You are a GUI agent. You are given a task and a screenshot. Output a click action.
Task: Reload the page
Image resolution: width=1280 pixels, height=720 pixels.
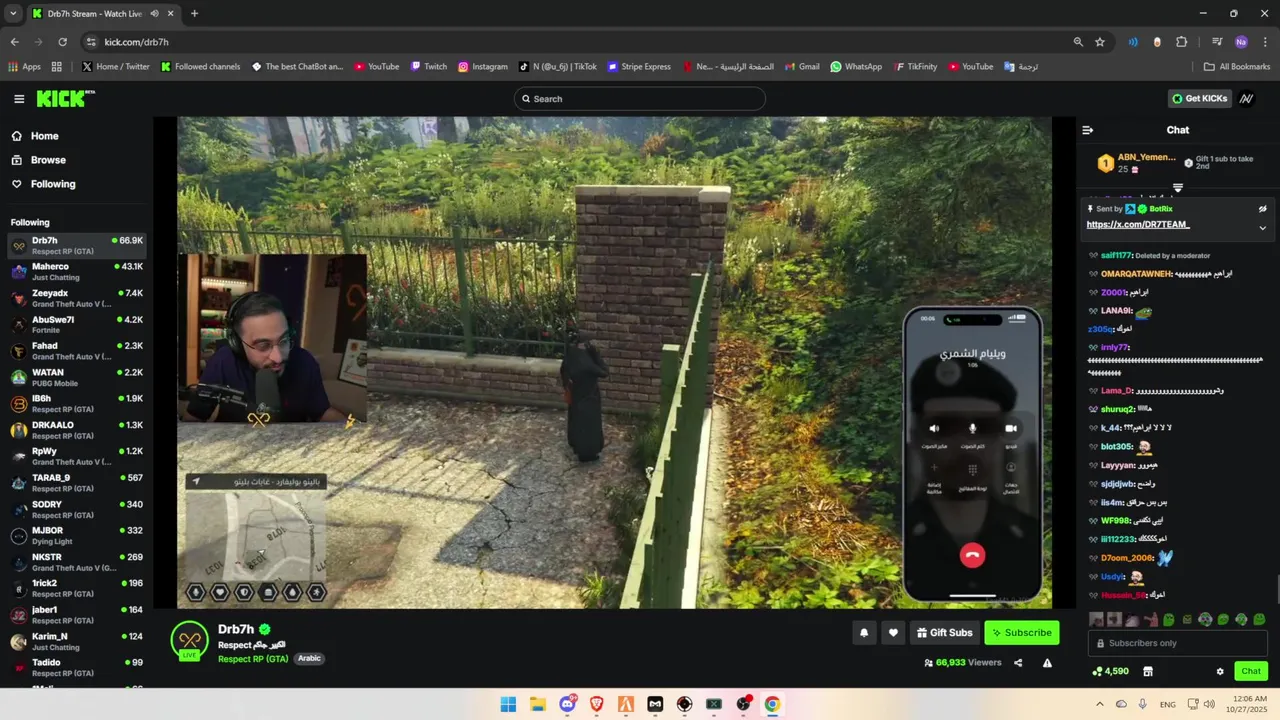pyautogui.click(x=62, y=42)
